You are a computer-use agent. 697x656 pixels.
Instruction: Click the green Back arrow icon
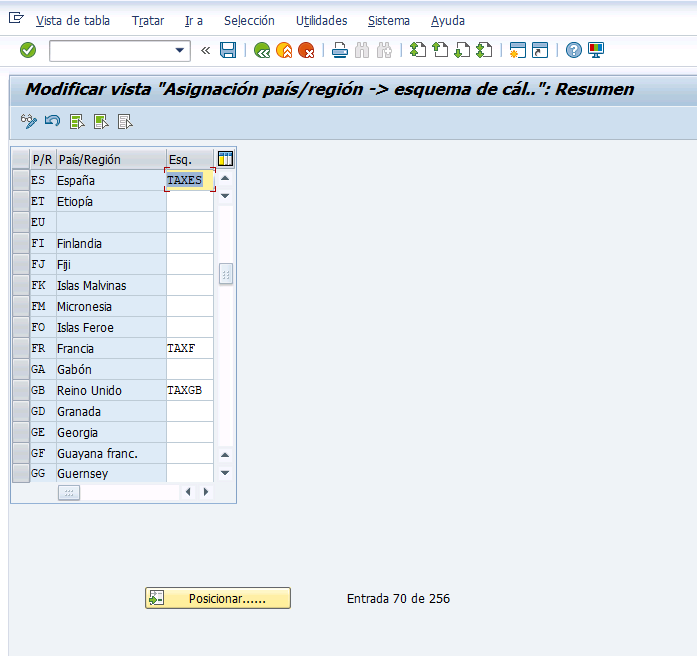[262, 50]
